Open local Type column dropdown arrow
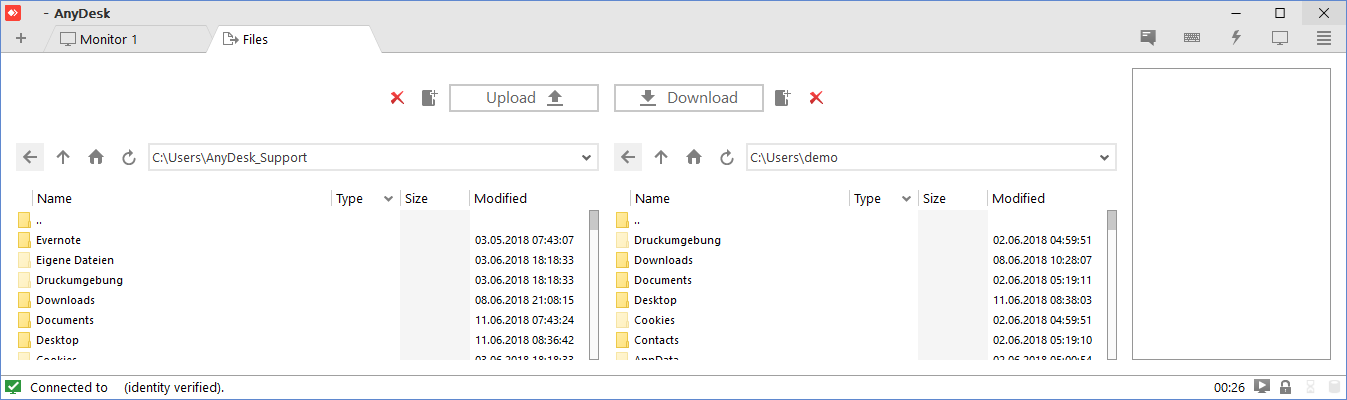Image resolution: width=1347 pixels, height=400 pixels. tap(389, 199)
